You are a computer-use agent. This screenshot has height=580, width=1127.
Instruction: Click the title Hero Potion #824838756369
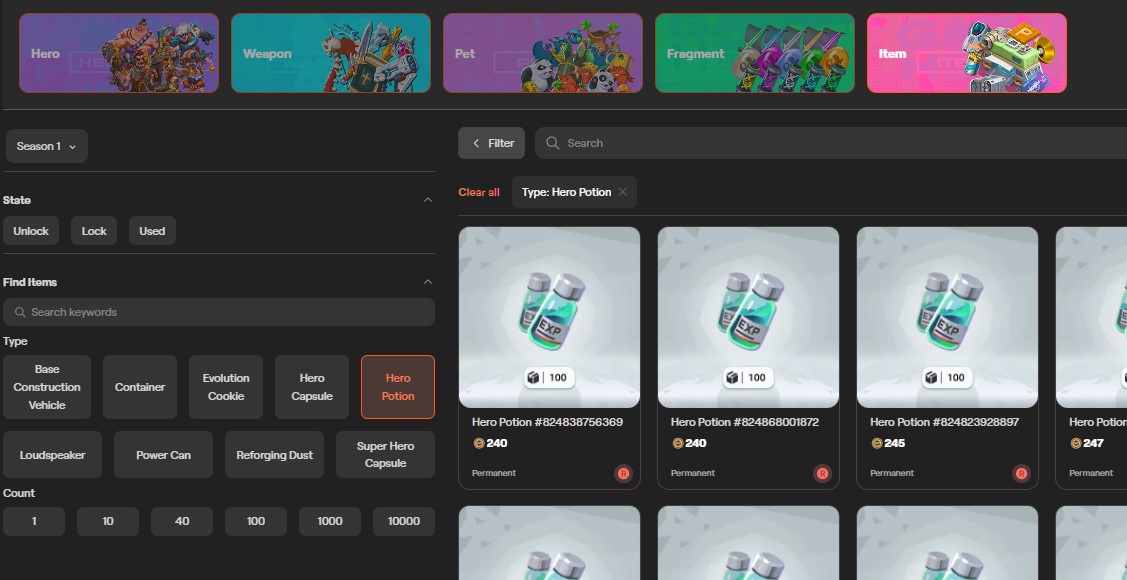pos(548,422)
